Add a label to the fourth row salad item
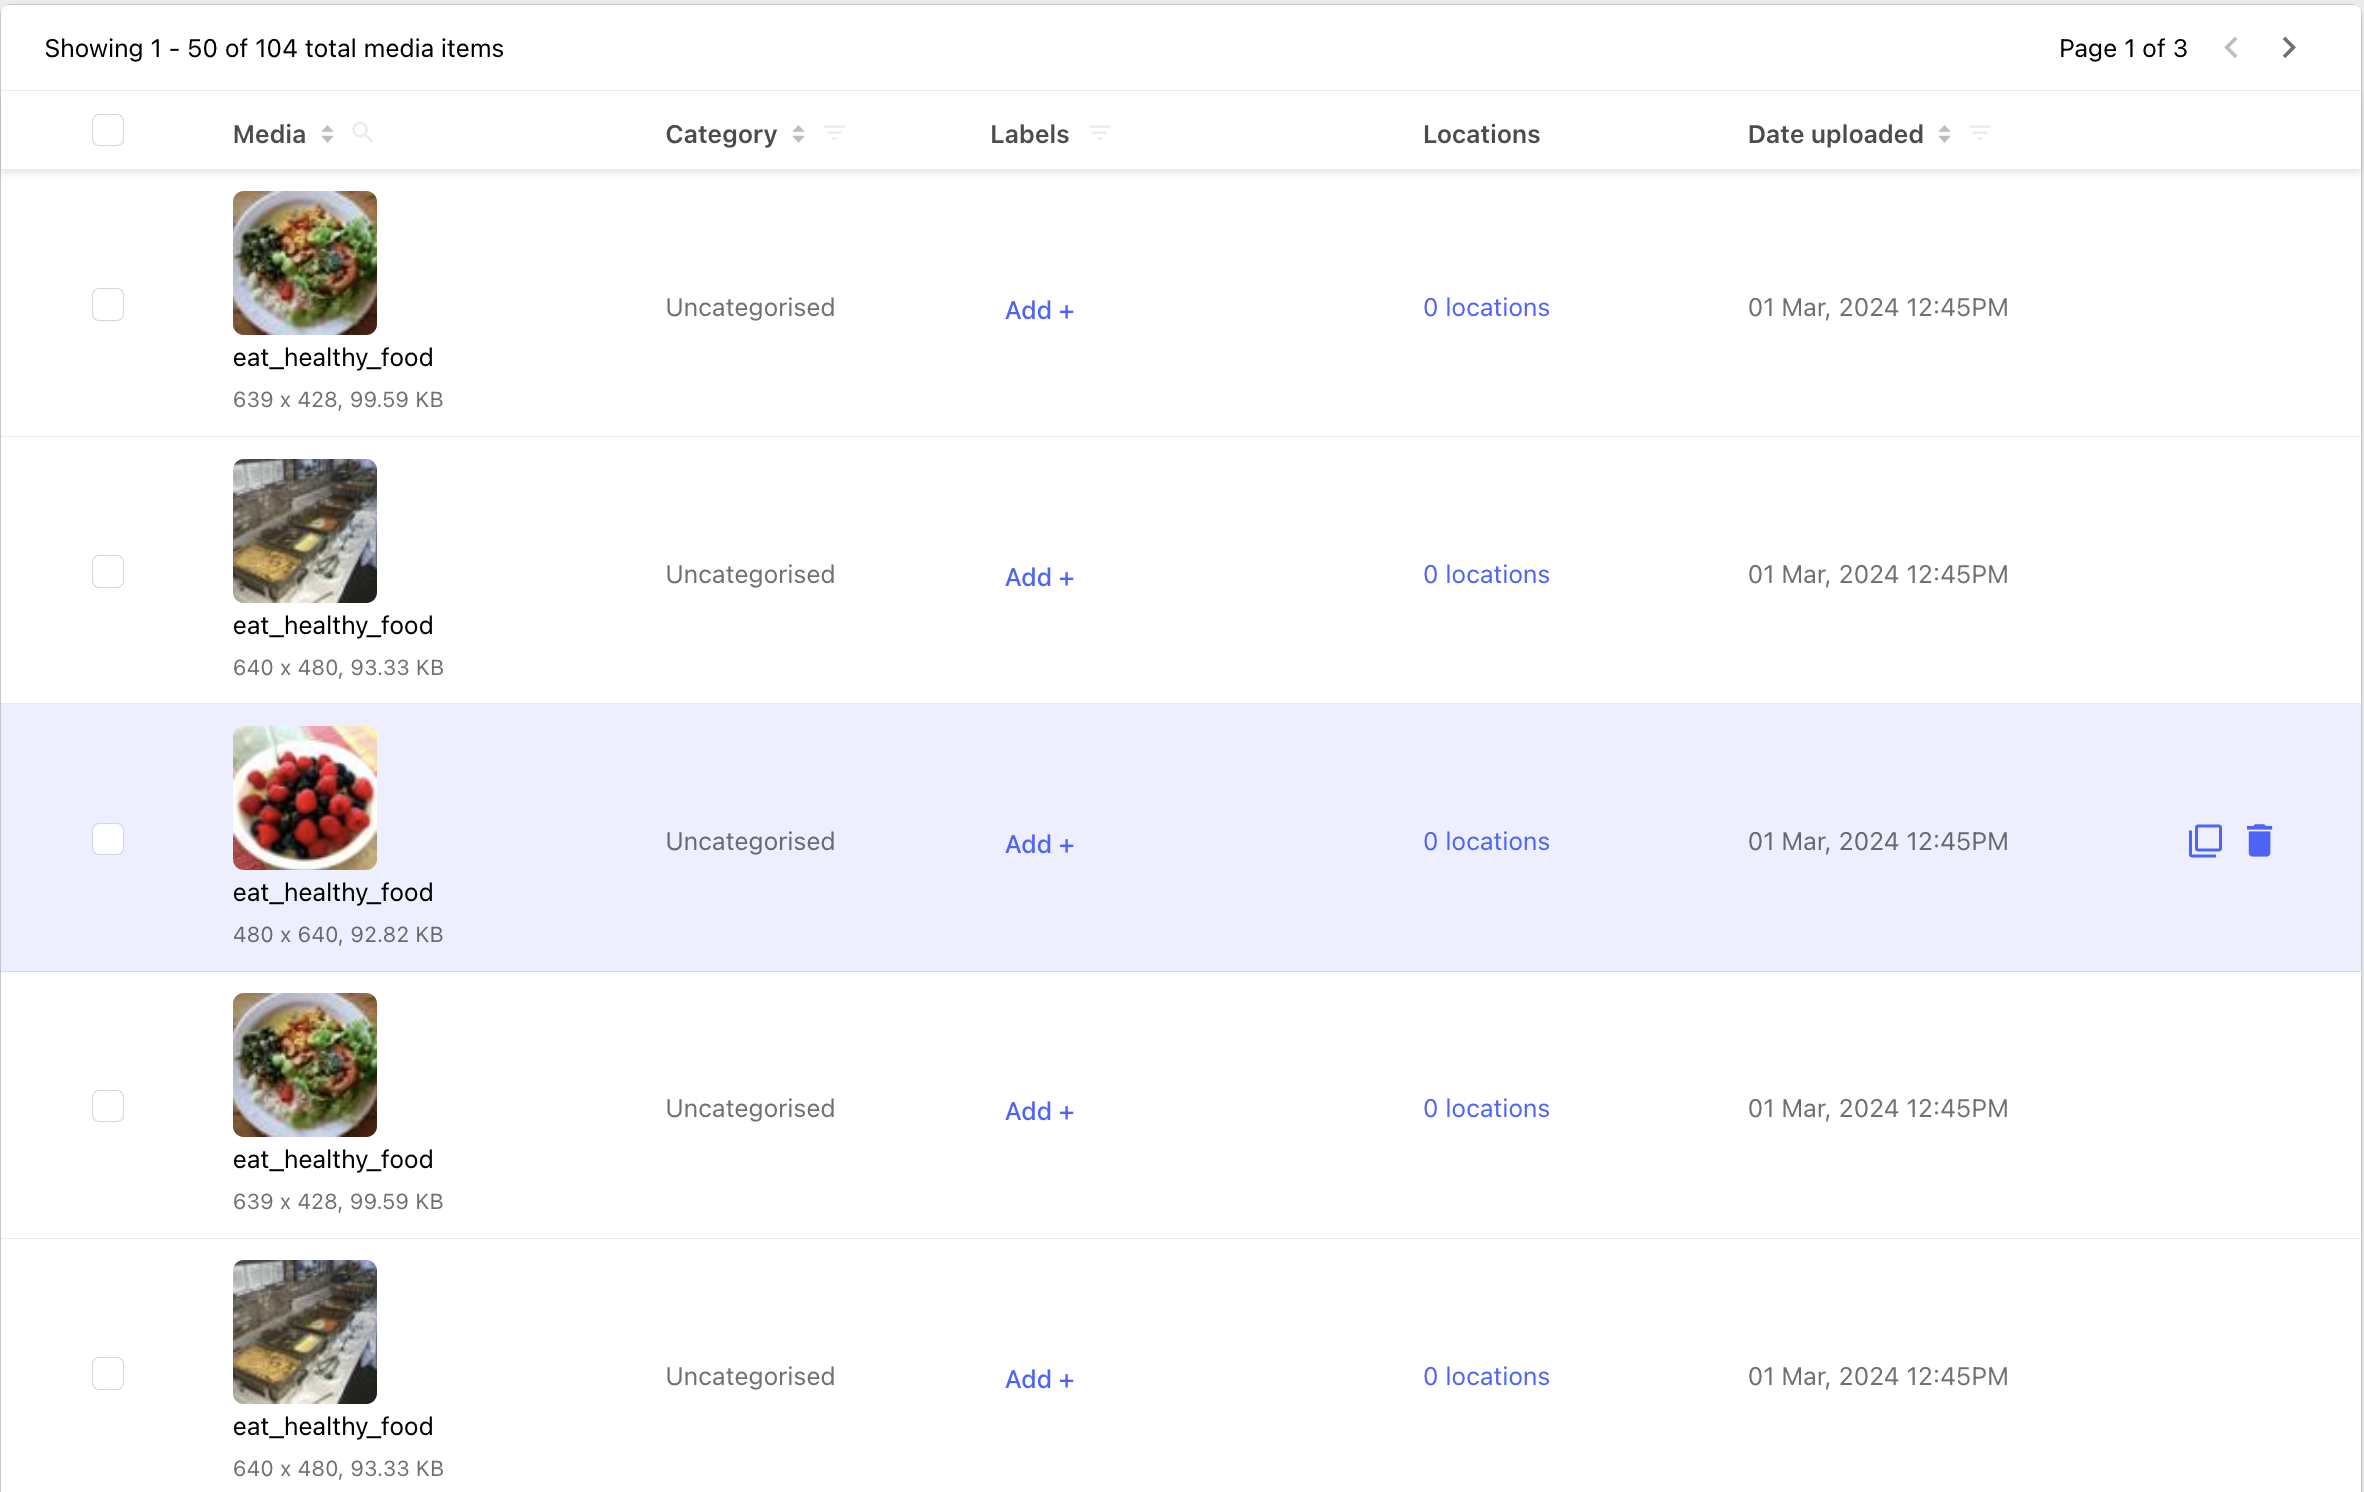Viewport: 2364px width, 1492px height. click(x=1039, y=1111)
